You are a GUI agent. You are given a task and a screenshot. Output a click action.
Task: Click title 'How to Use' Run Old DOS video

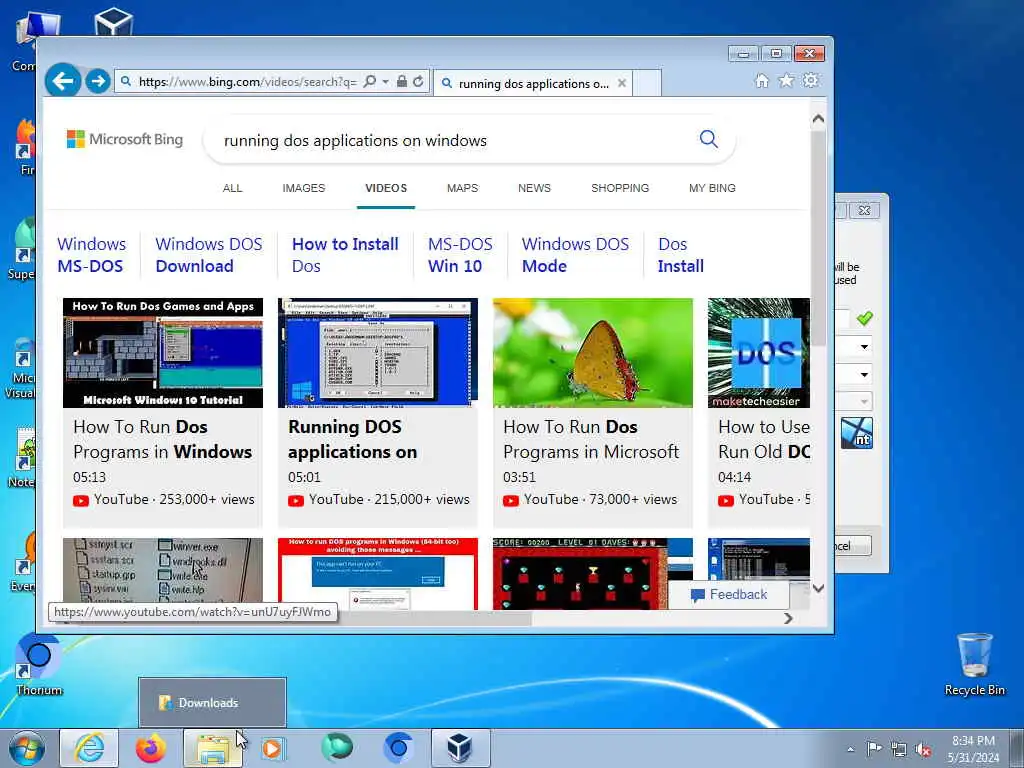pos(764,440)
